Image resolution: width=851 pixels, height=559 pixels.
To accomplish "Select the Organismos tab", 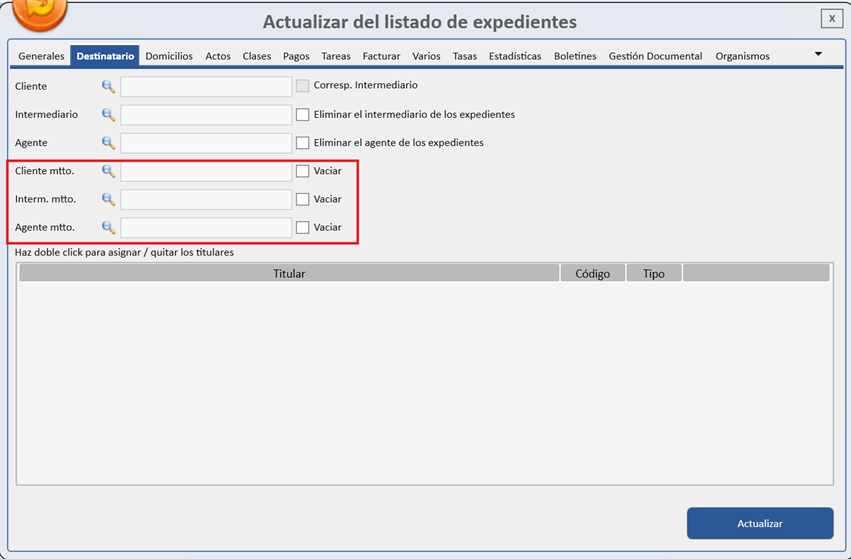I will (742, 56).
